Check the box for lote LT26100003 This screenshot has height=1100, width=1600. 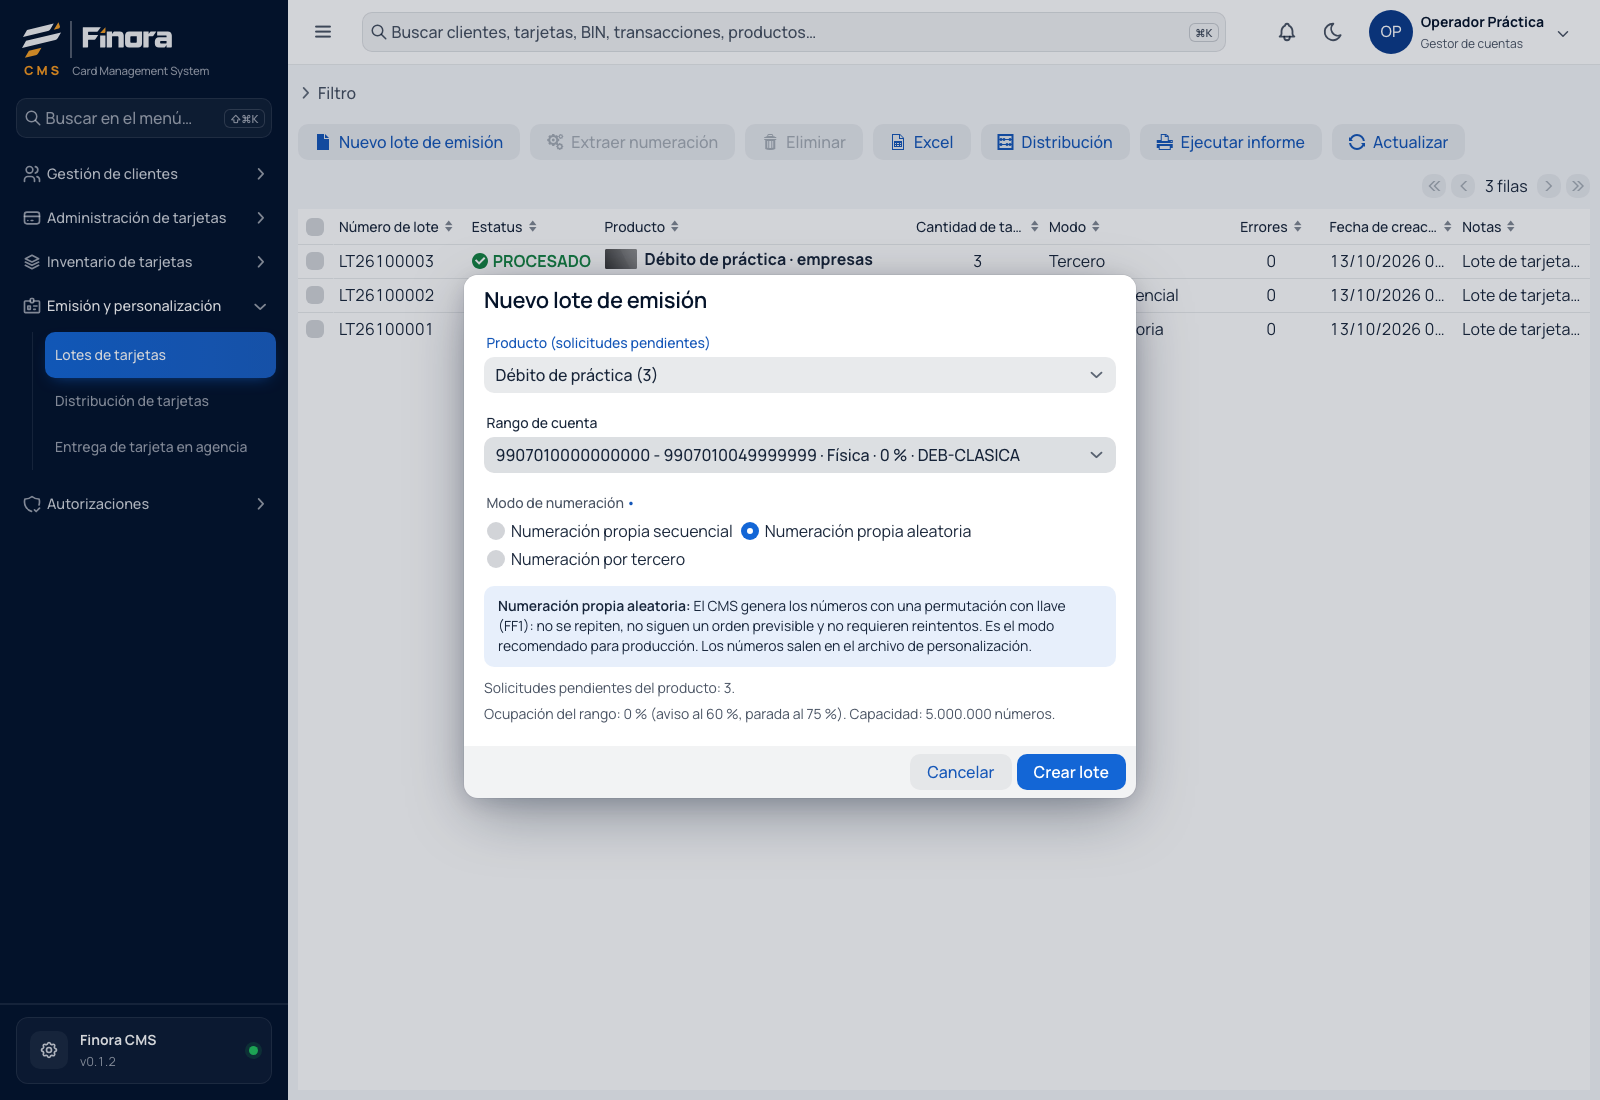coord(315,261)
